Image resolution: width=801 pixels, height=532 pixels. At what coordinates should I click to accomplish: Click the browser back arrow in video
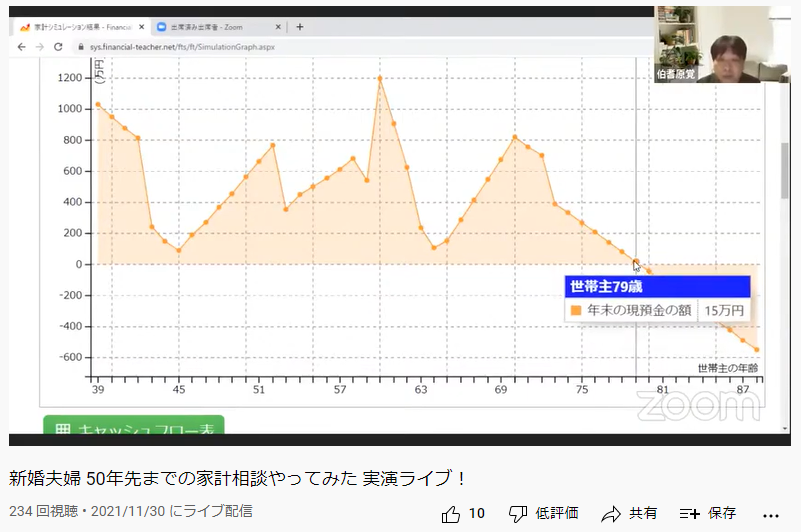click(x=21, y=47)
